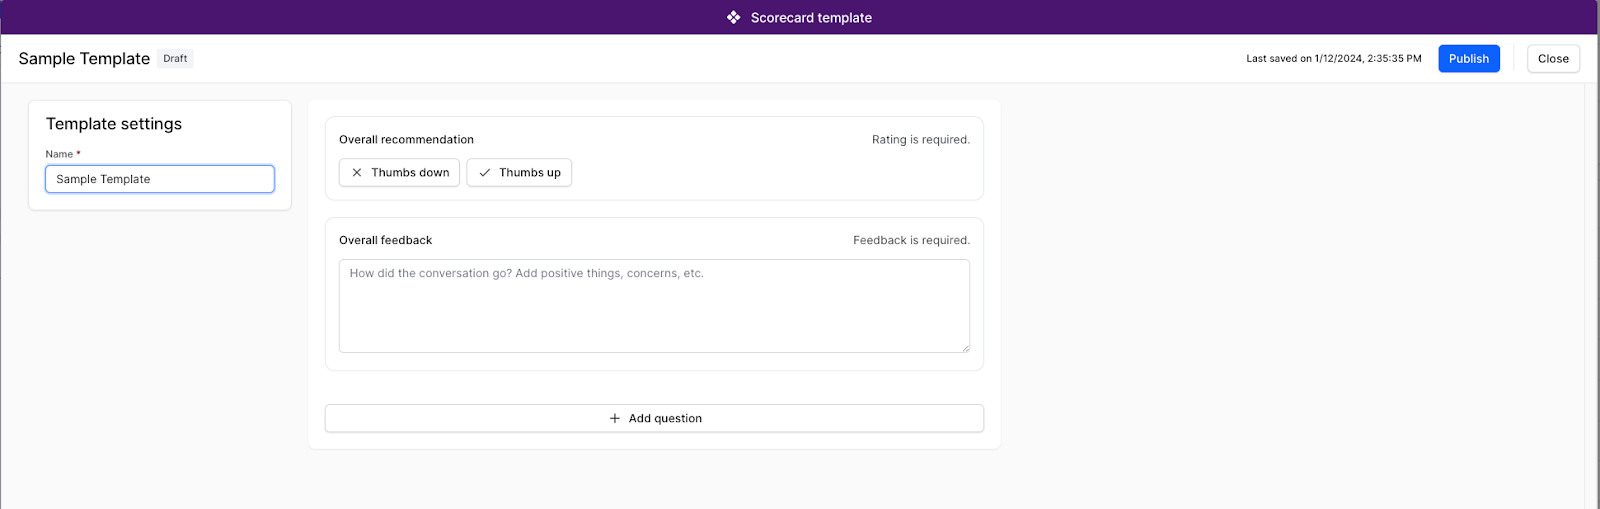The image size is (1600, 509).
Task: Click the Scorecard template diamond icon
Action: click(x=733, y=17)
